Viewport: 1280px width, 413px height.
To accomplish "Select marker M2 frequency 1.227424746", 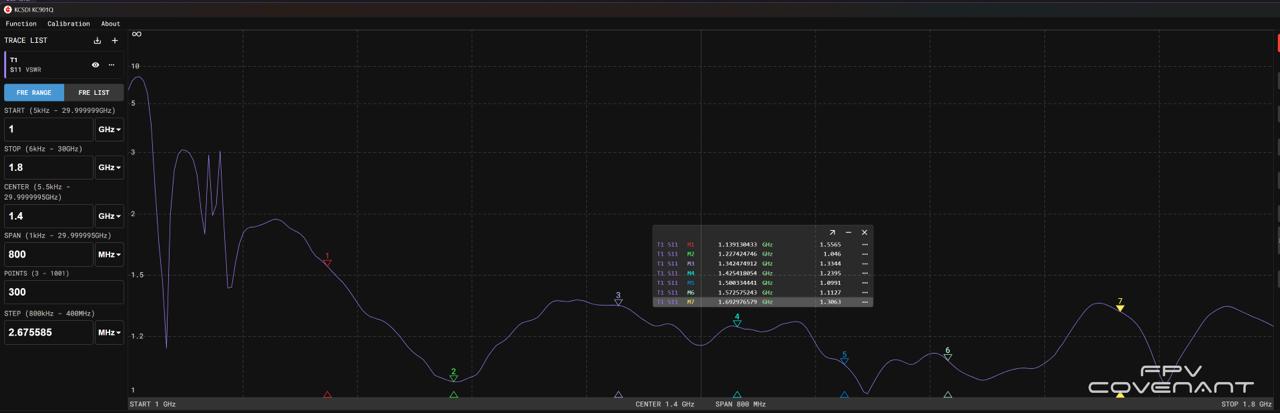I will click(737, 254).
